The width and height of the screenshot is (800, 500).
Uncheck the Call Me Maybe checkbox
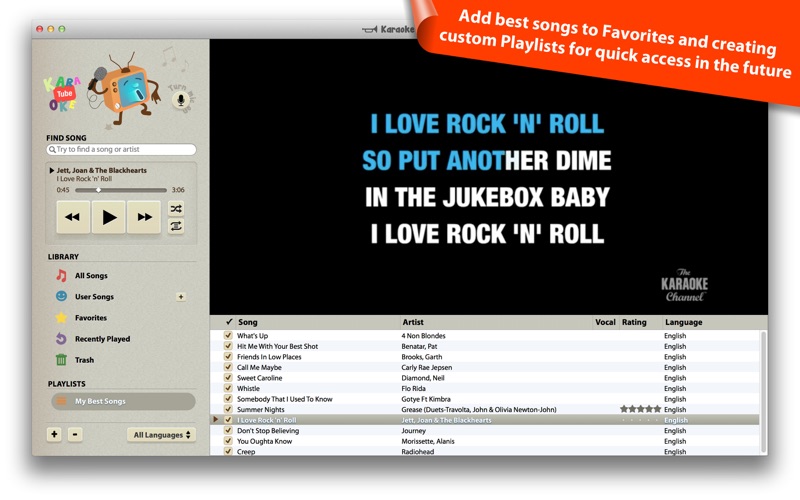[228, 367]
